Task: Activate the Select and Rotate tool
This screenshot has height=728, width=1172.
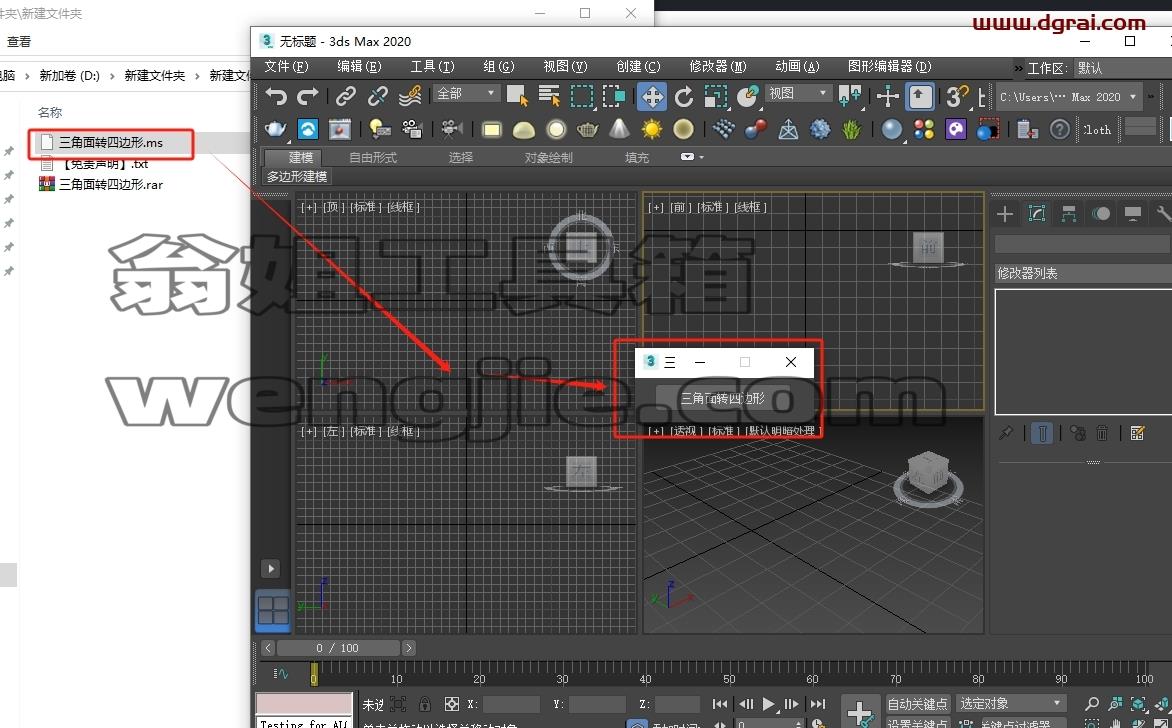Action: pos(684,96)
